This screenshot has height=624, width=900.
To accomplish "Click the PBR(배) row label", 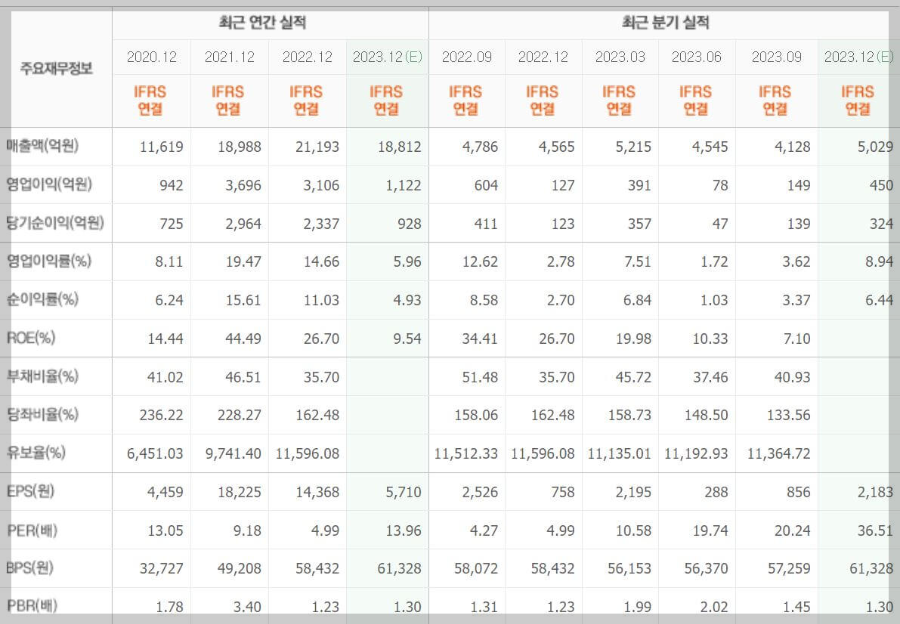I will click(x=32, y=606).
